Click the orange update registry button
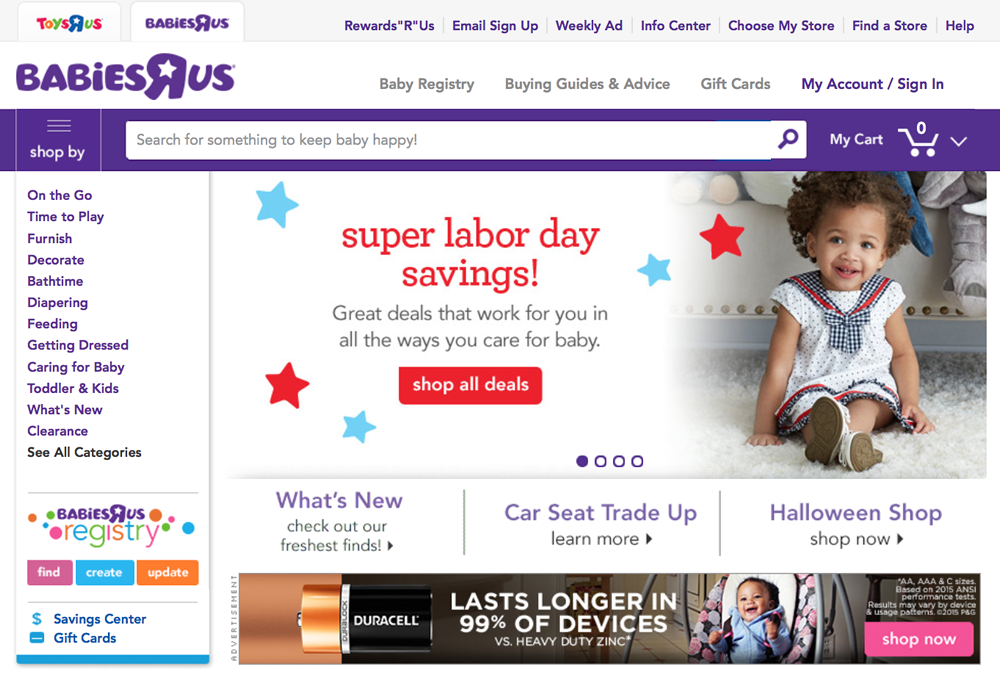Screen dimensions: 1000x692 tap(168, 572)
